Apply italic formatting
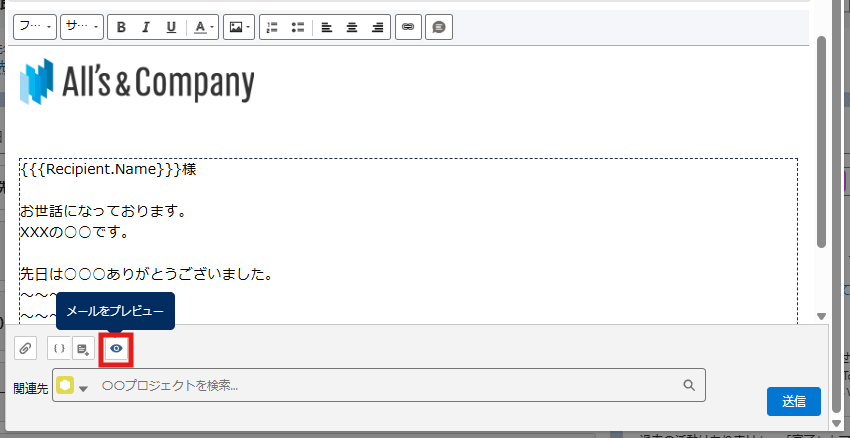Screen dimensions: 850x438 [146, 27]
